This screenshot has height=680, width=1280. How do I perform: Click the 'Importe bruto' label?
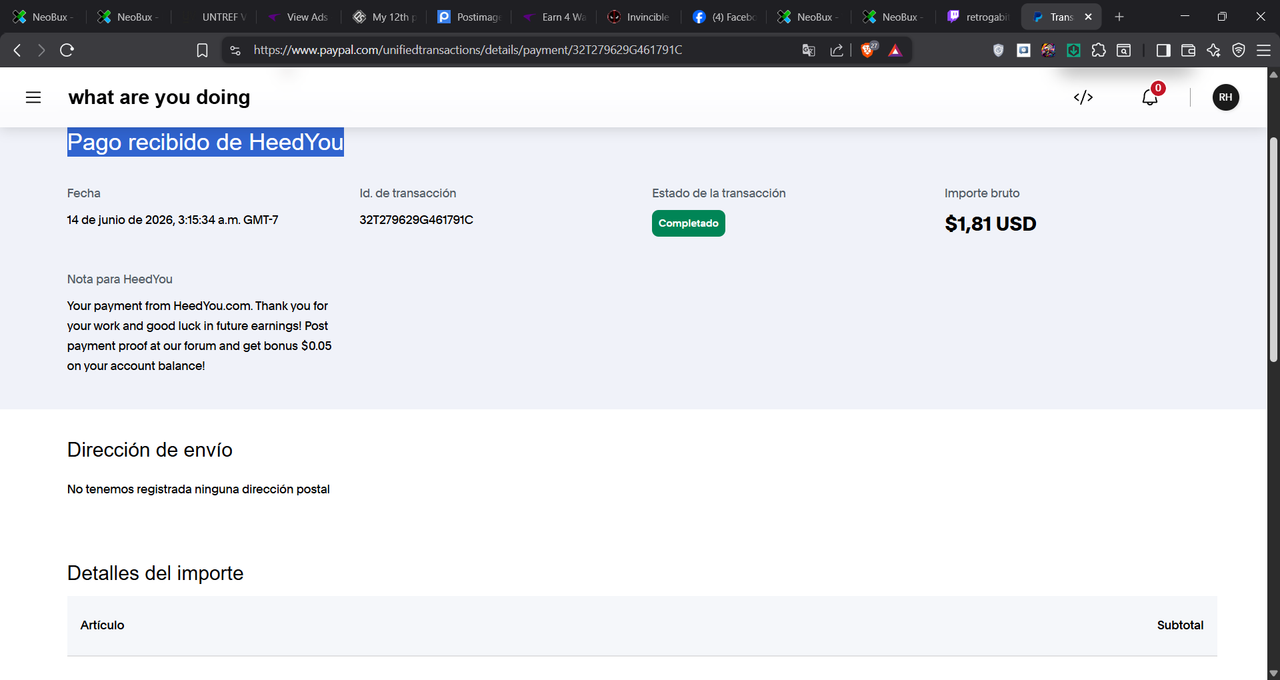point(982,193)
